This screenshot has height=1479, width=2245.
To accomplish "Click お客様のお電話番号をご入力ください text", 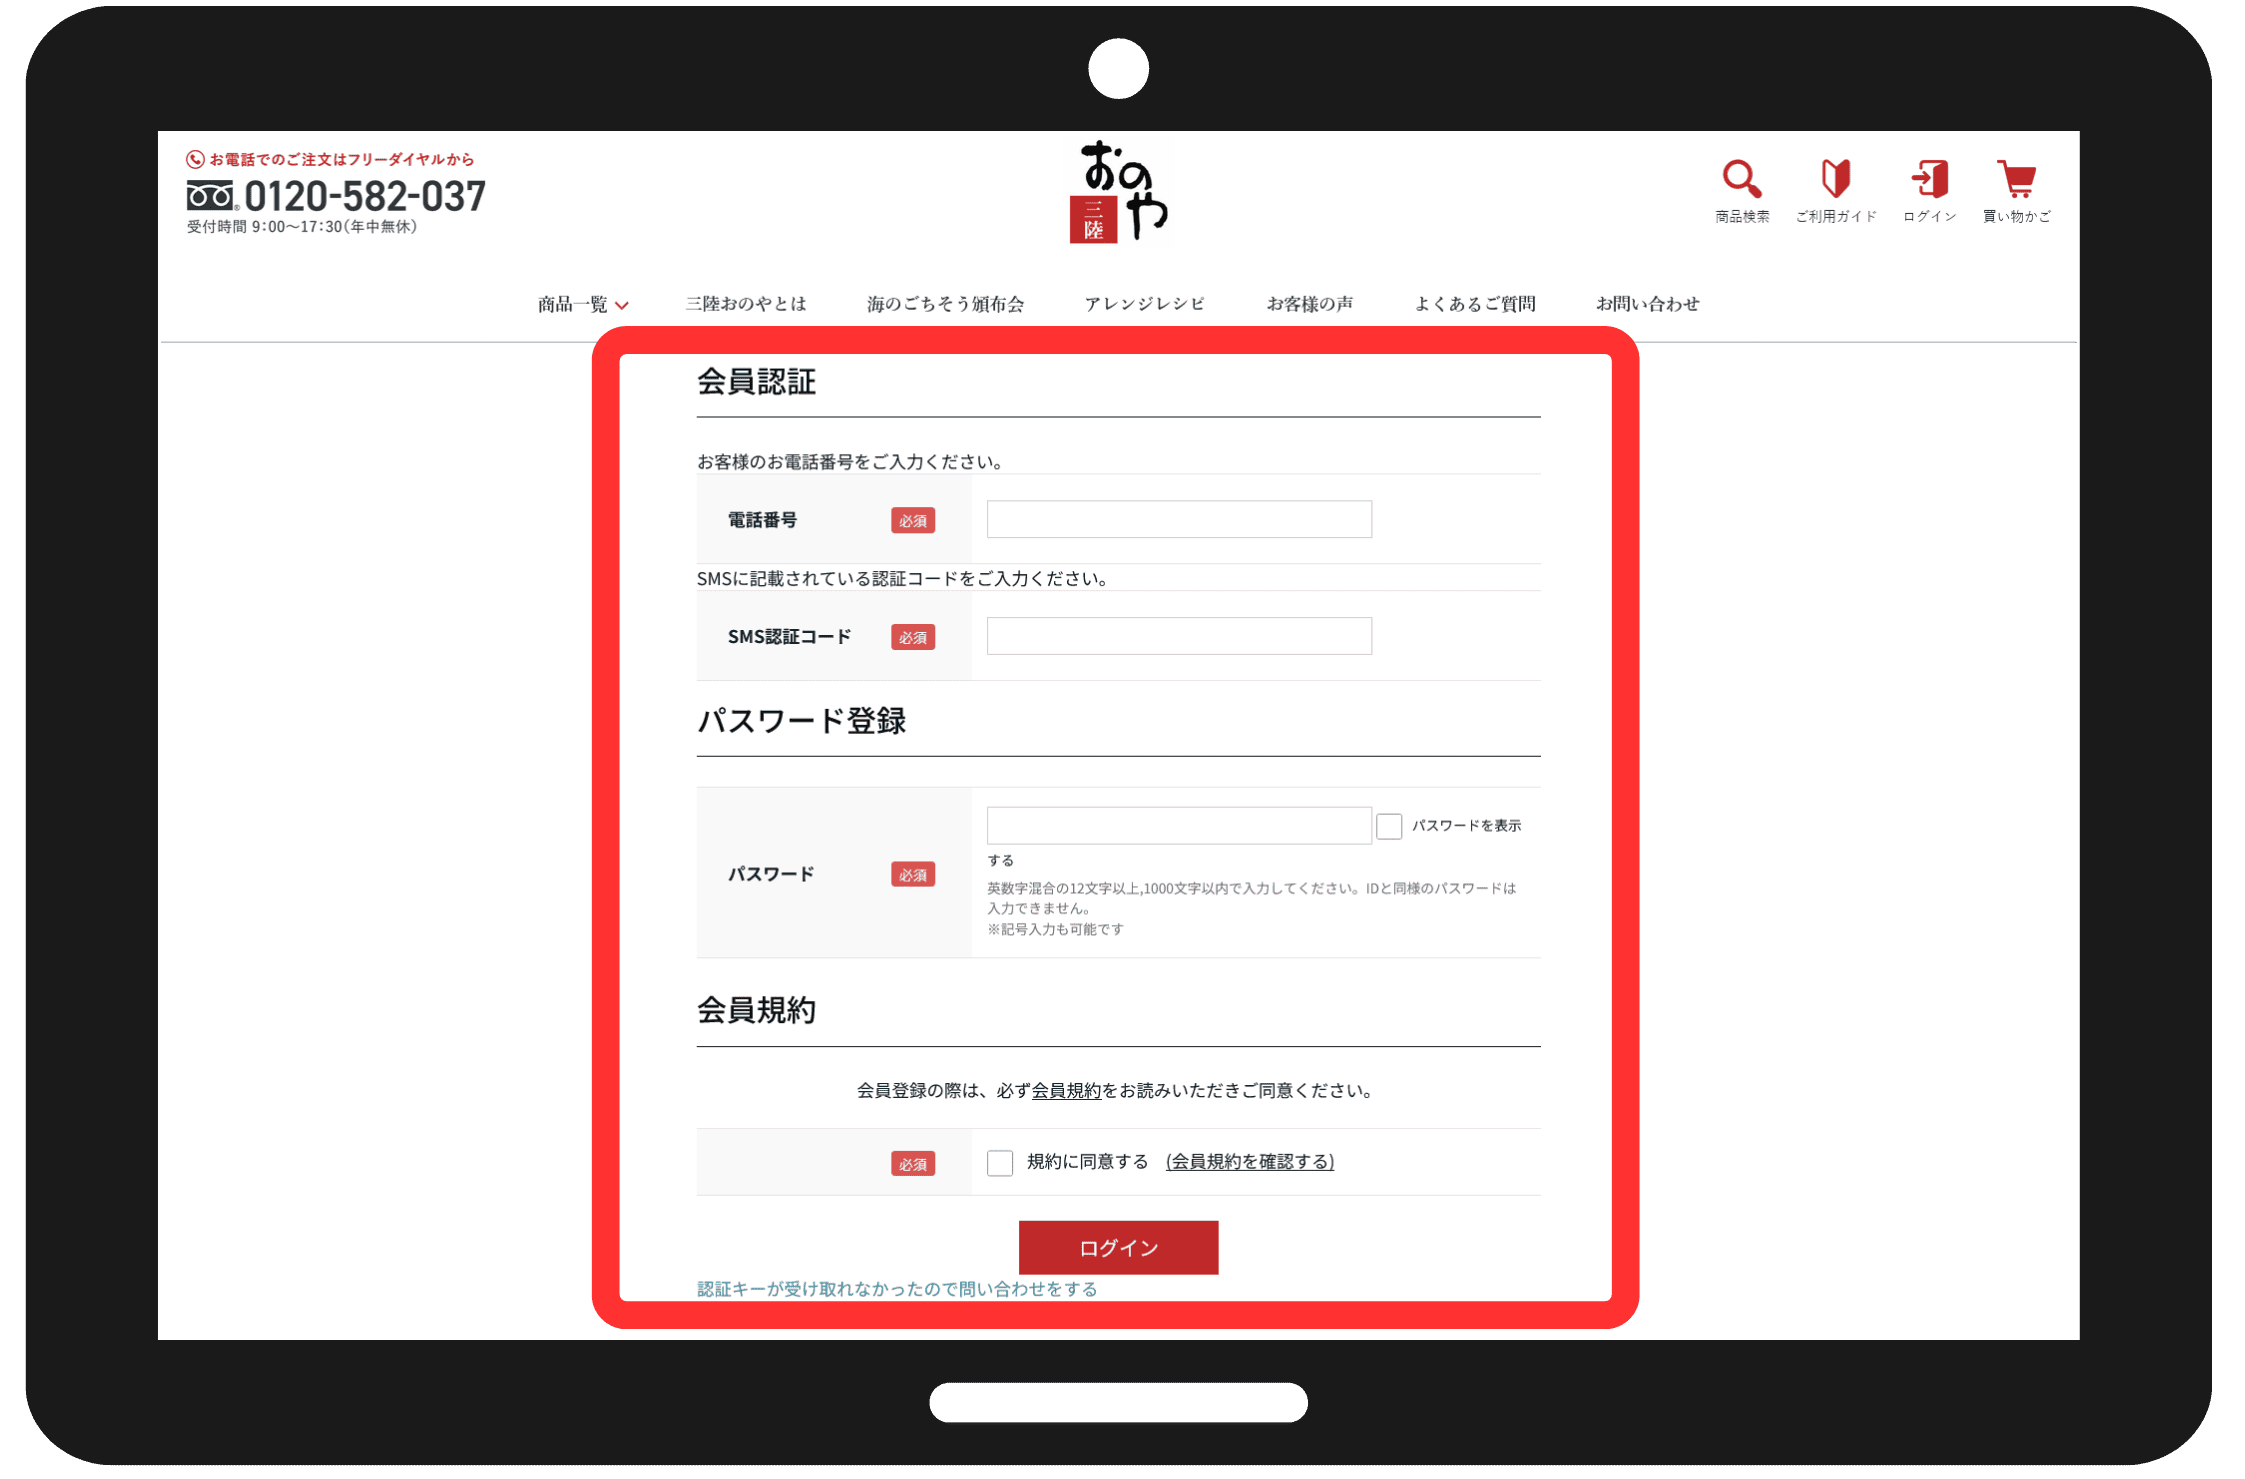I will [850, 462].
